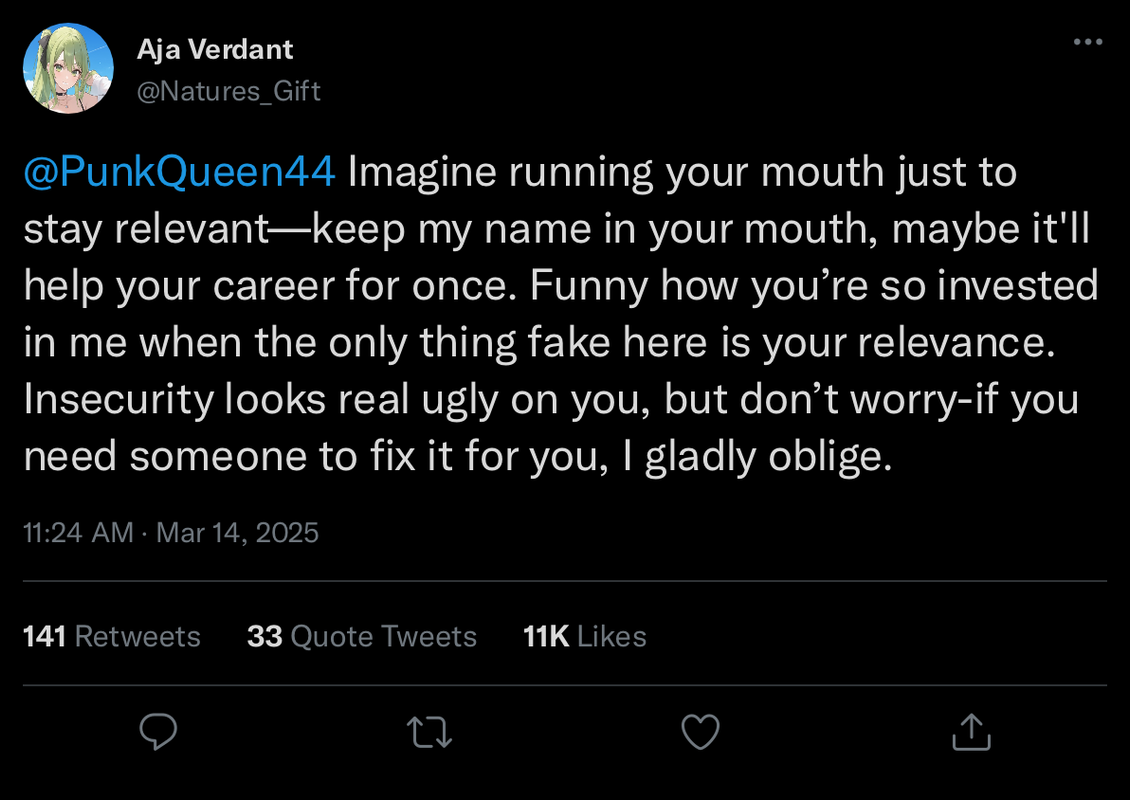Show the 33 Quote Tweets
The image size is (1130, 800).
point(362,636)
